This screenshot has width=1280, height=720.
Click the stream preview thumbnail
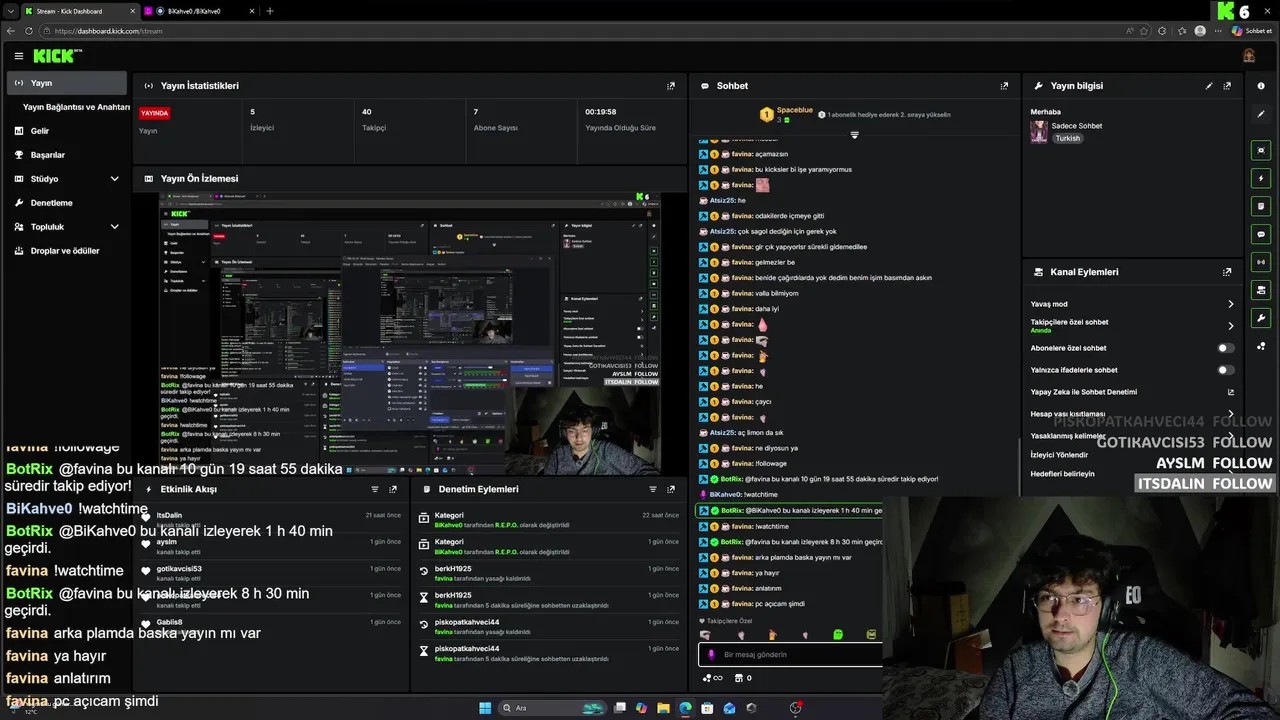[x=410, y=333]
